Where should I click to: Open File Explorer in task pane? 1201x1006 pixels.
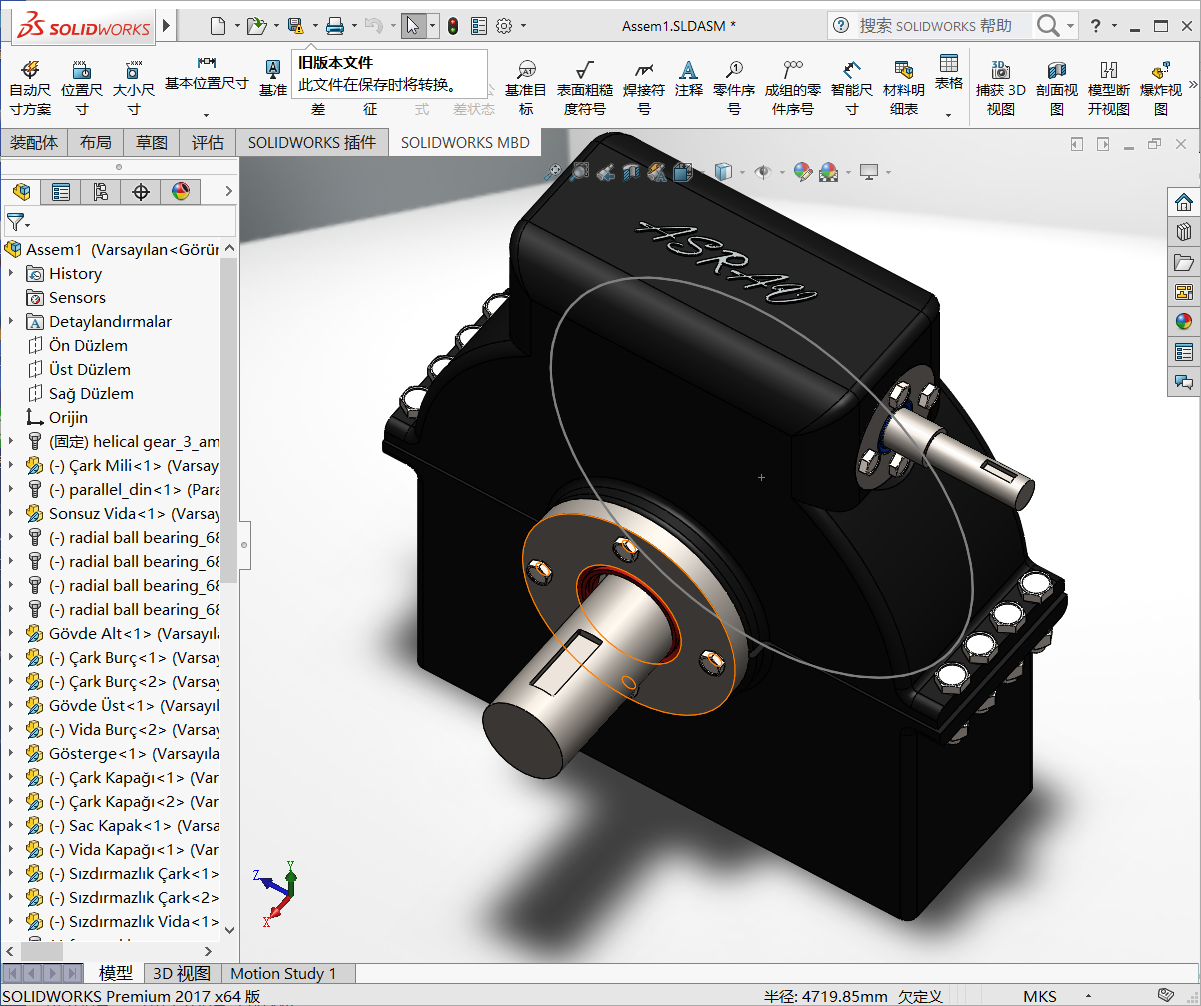pyautogui.click(x=1184, y=262)
